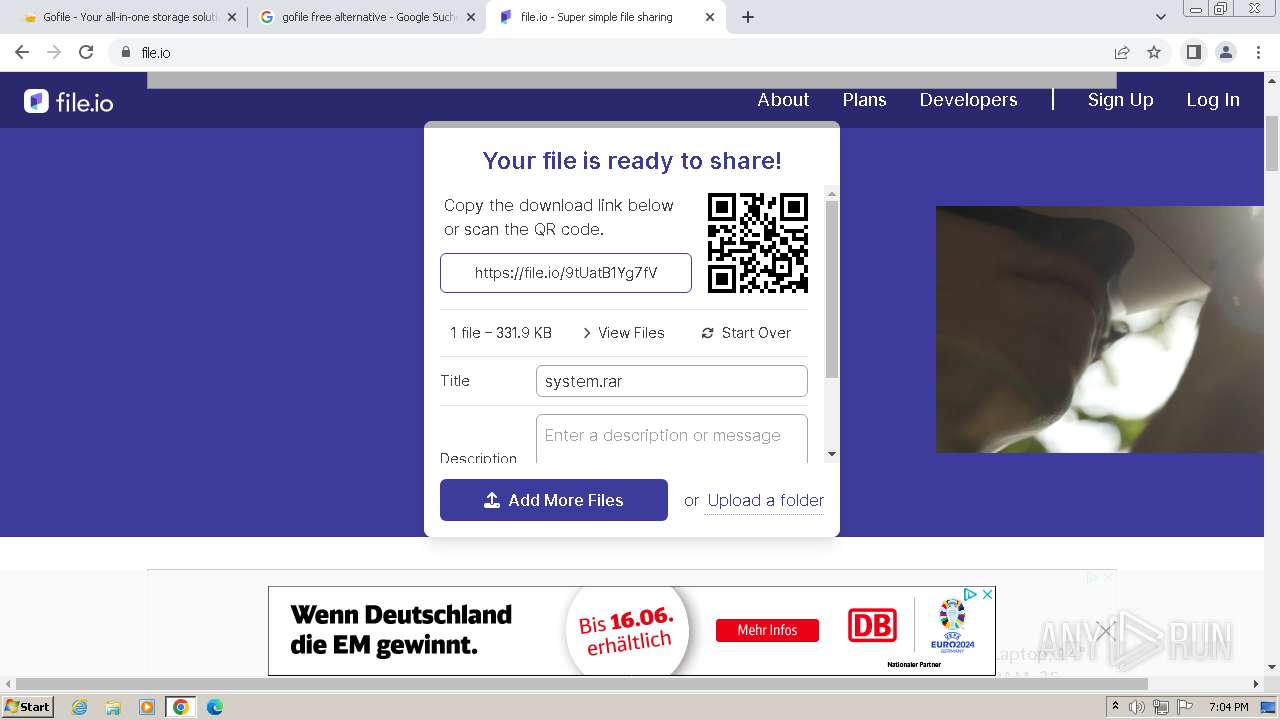1280x720 pixels.
Task: Click the network tray icon
Action: [x=1161, y=707]
